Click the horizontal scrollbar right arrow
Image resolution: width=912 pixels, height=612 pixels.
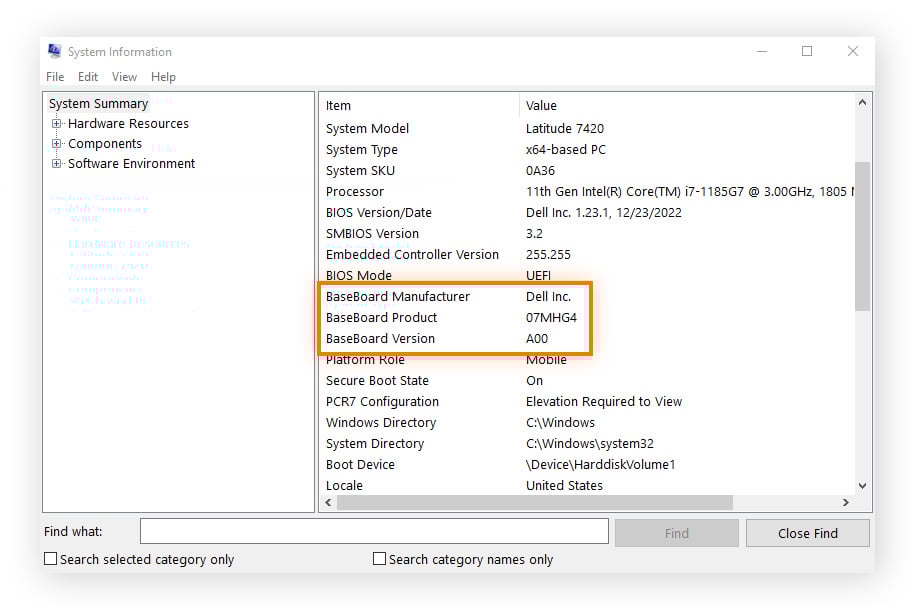point(843,502)
